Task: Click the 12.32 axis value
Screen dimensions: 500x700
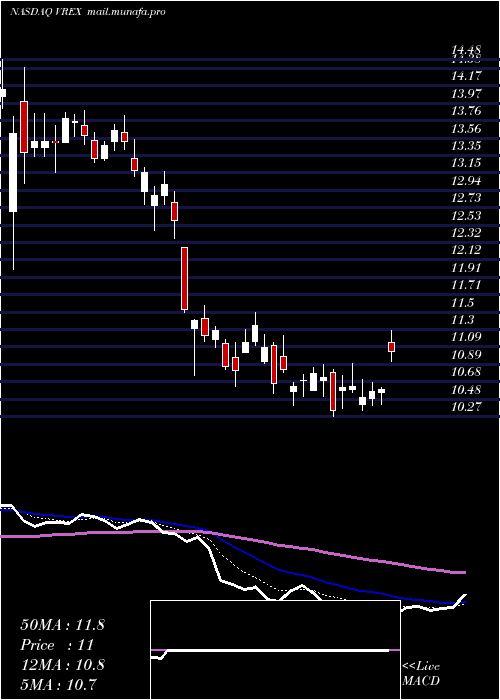Action: 466,233
